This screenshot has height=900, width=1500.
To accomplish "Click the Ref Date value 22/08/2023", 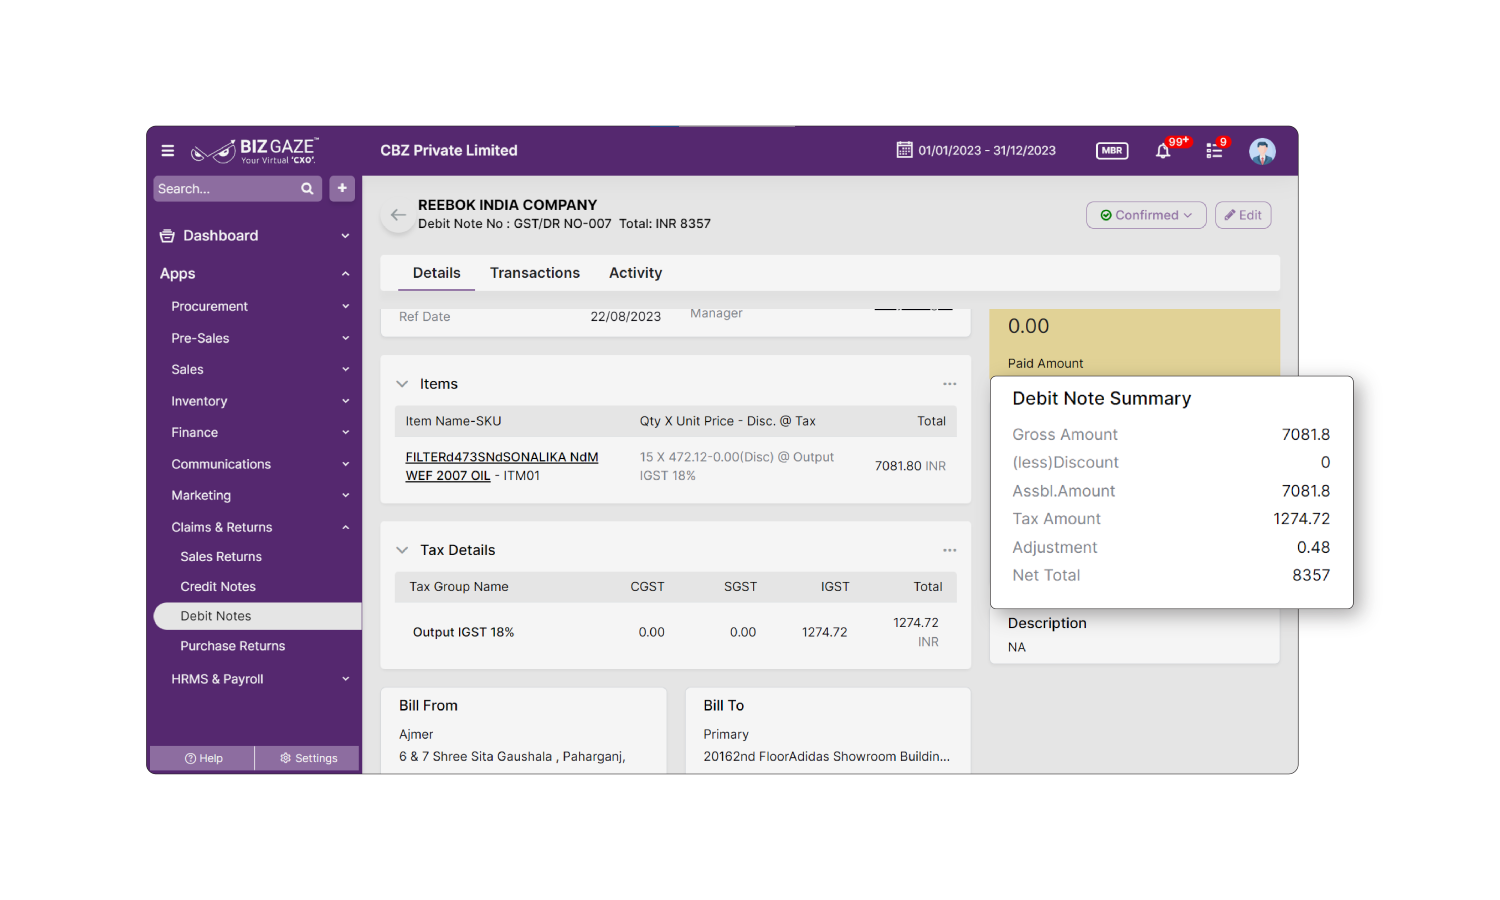I will [x=625, y=317].
